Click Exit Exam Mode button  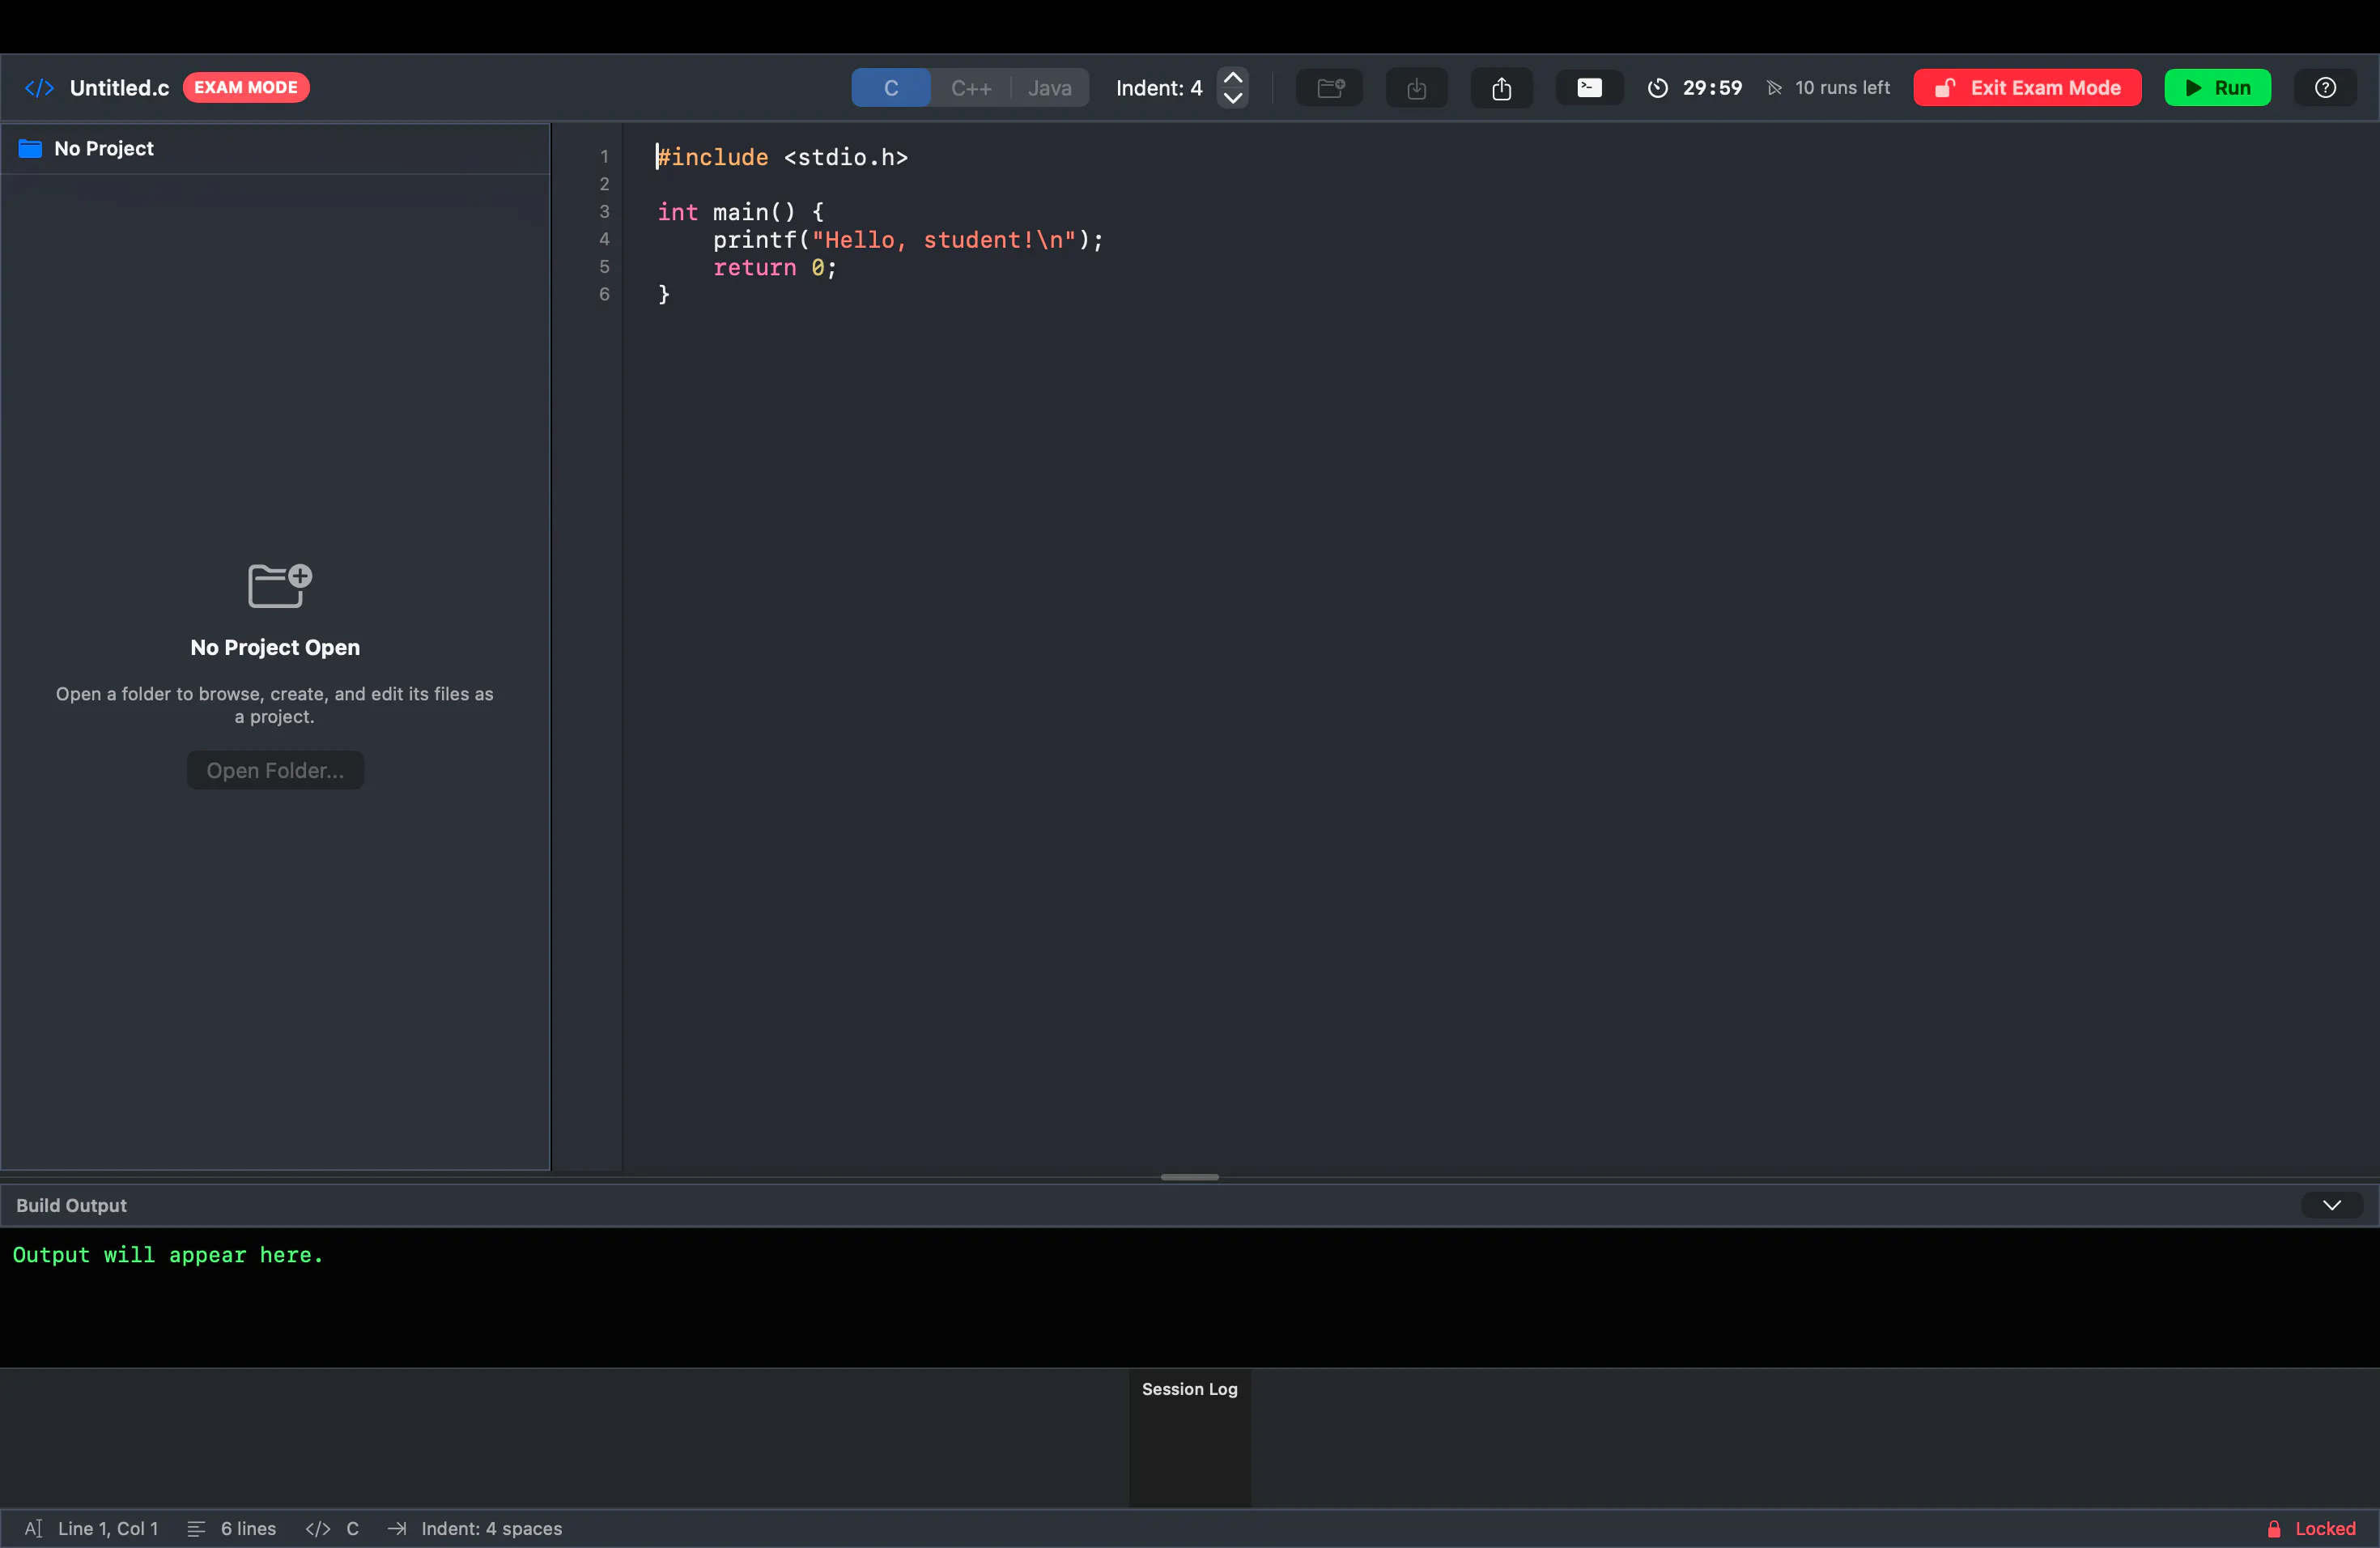2027,88
